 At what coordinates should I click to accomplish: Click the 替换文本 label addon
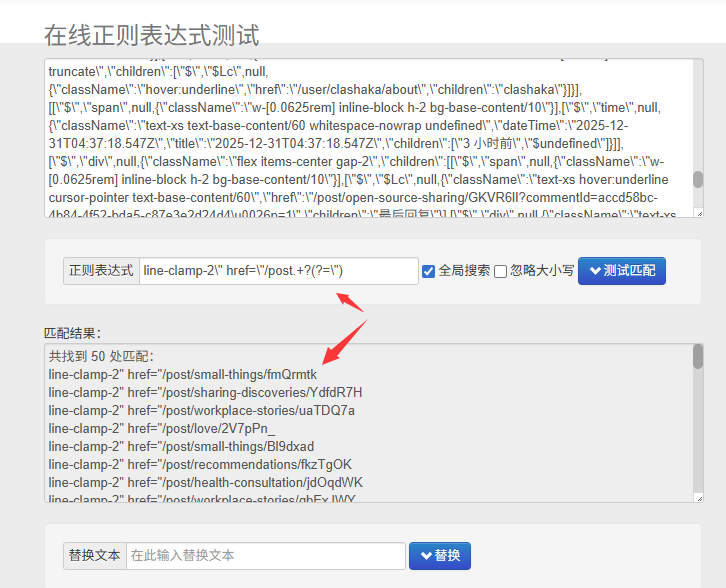[94, 556]
